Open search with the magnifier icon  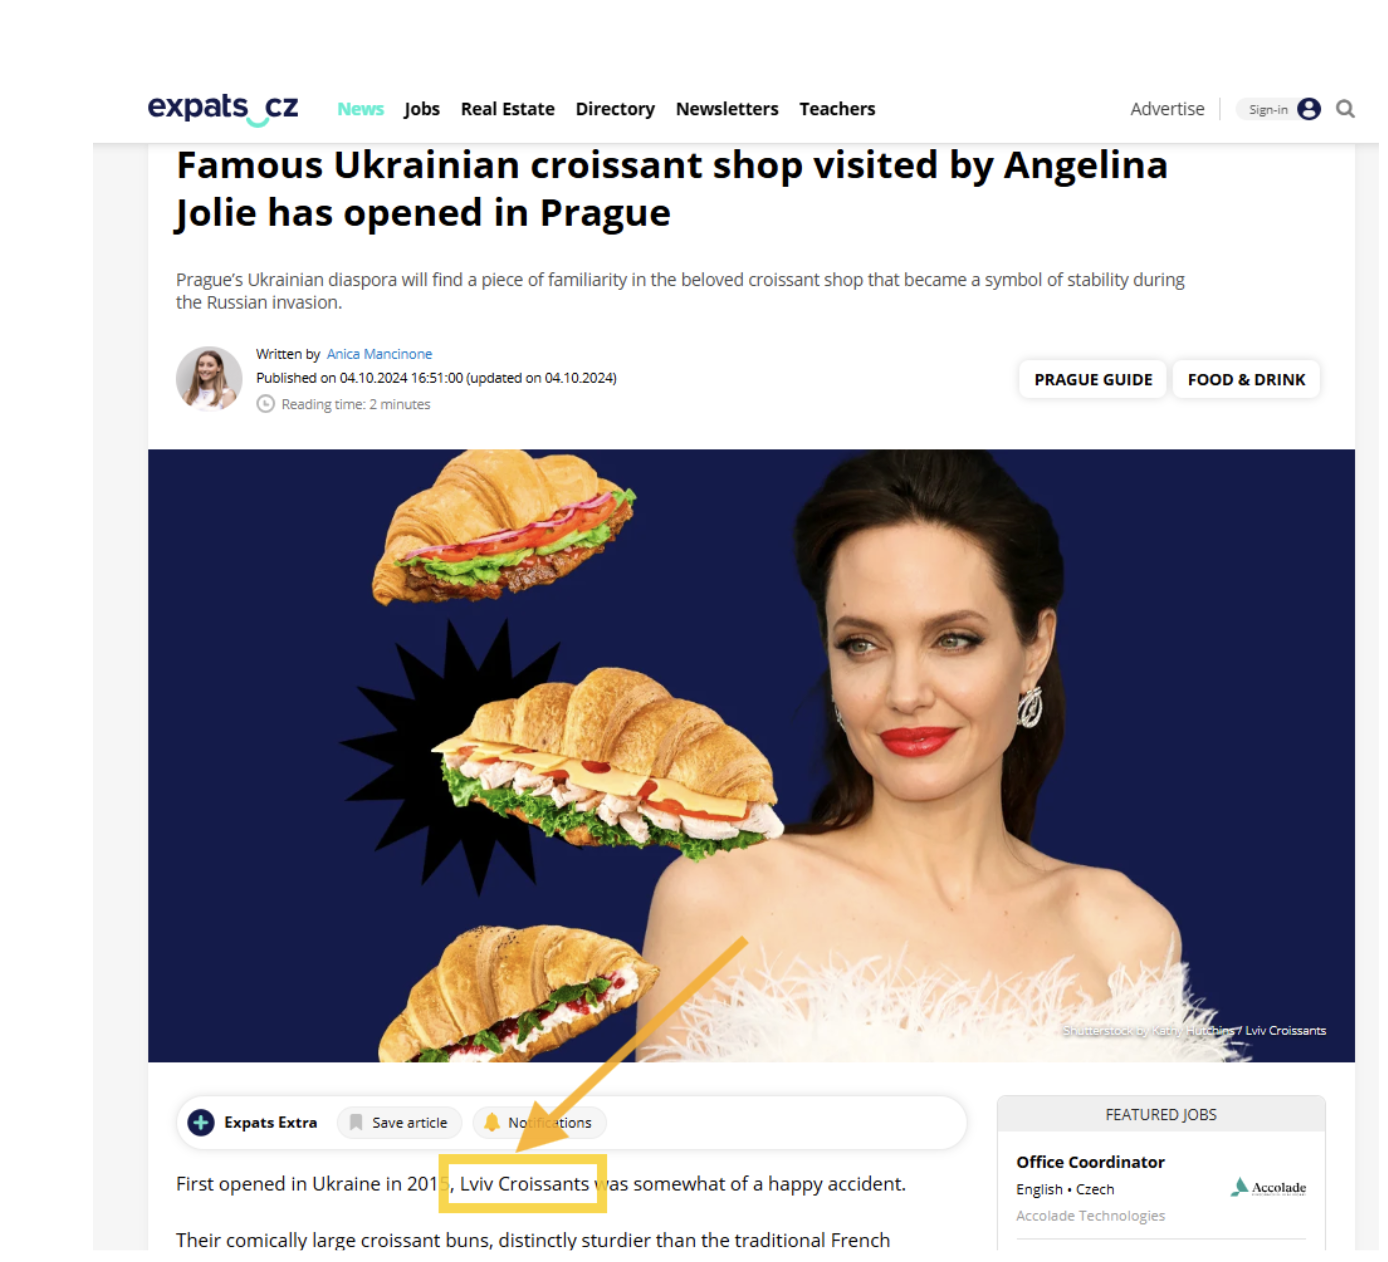[x=1345, y=109]
